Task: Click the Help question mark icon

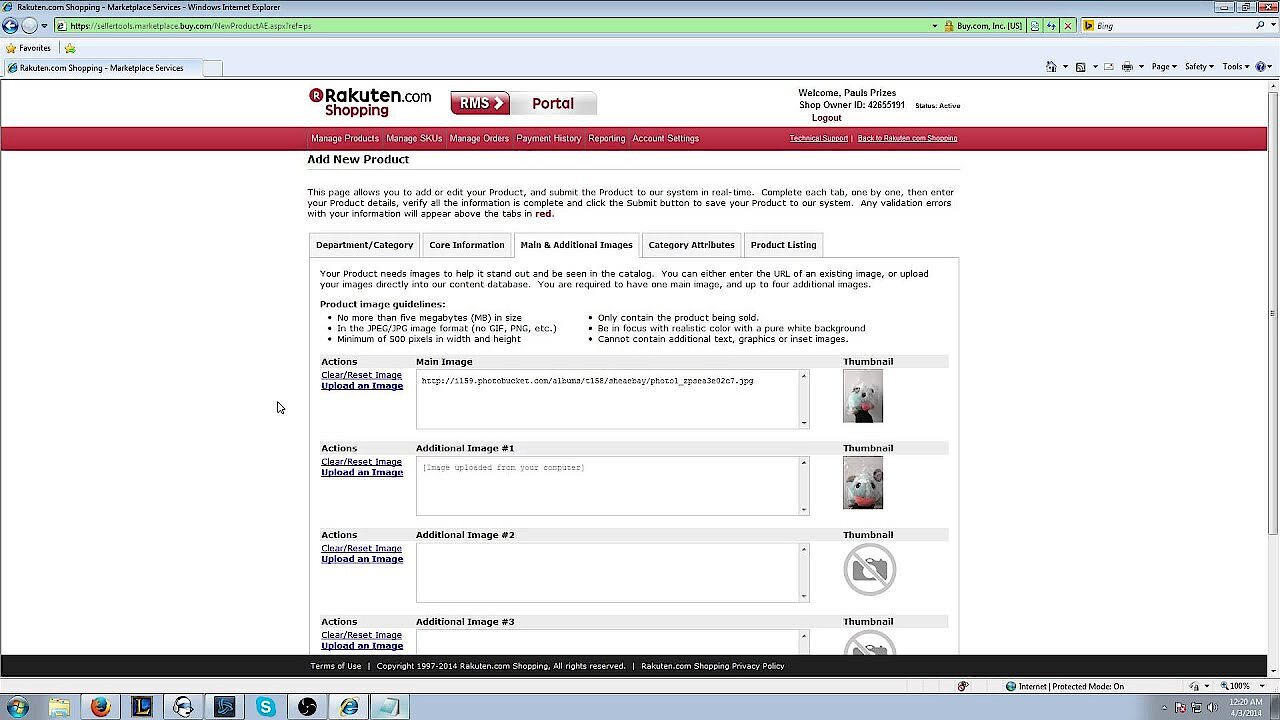Action: [1261, 67]
